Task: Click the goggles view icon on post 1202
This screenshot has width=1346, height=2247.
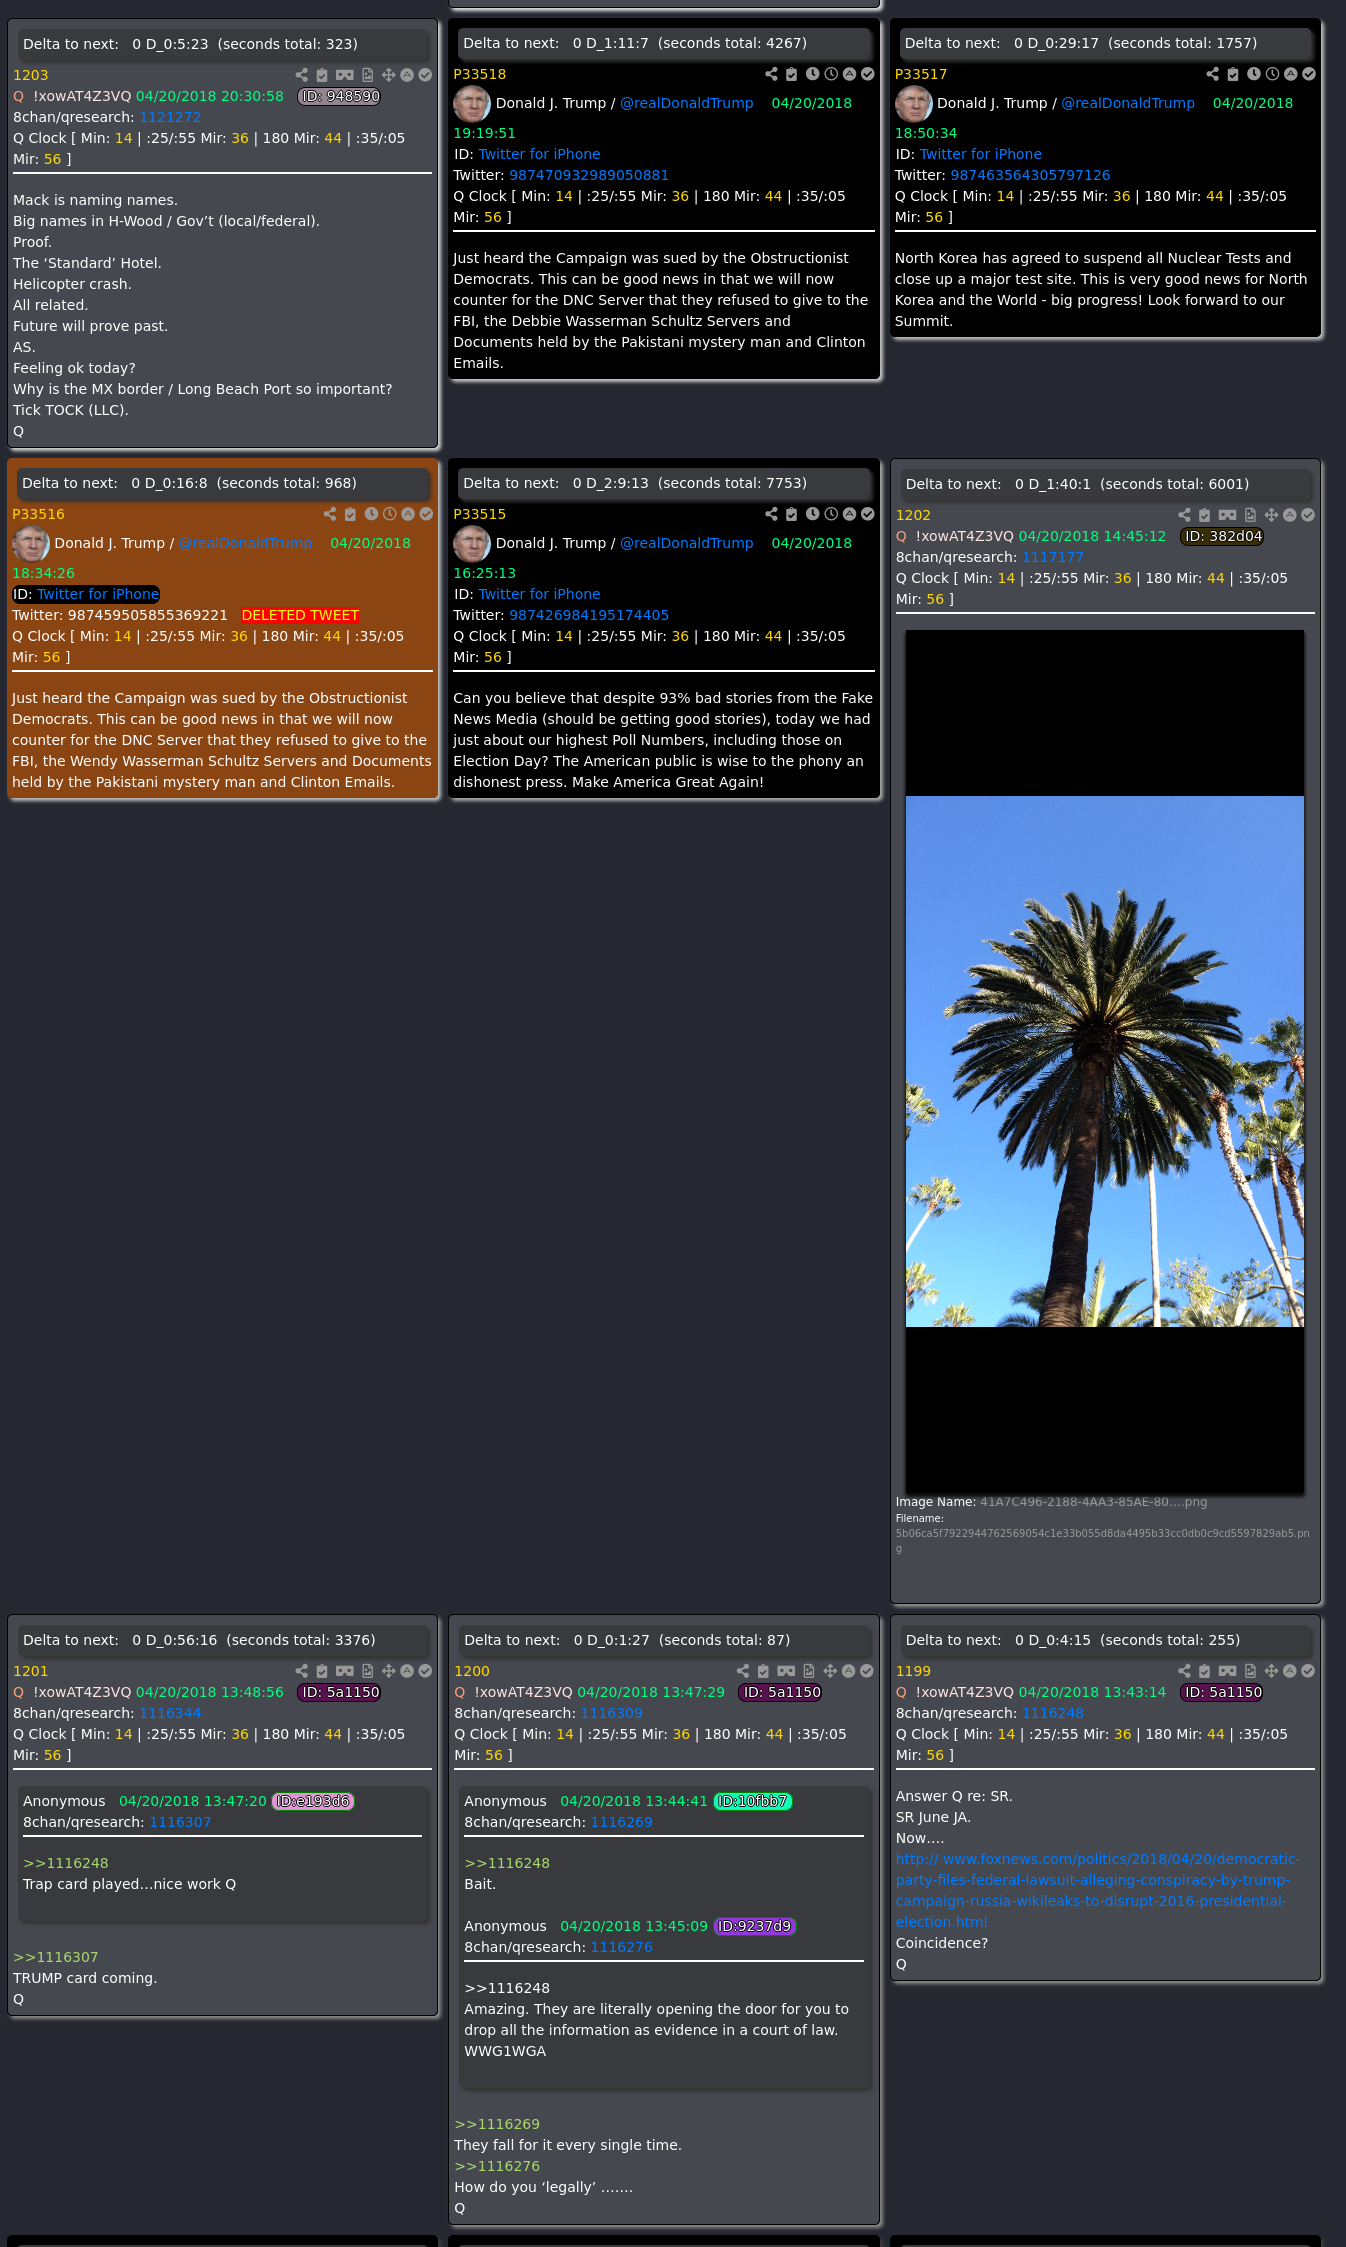Action: tap(1227, 515)
